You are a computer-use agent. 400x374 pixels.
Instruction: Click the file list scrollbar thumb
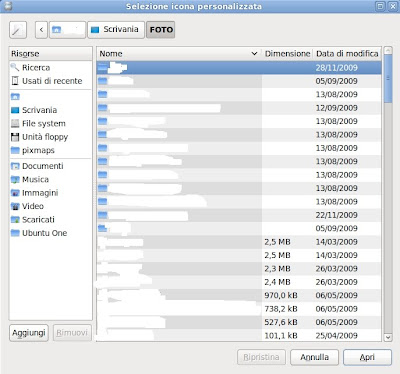point(388,79)
